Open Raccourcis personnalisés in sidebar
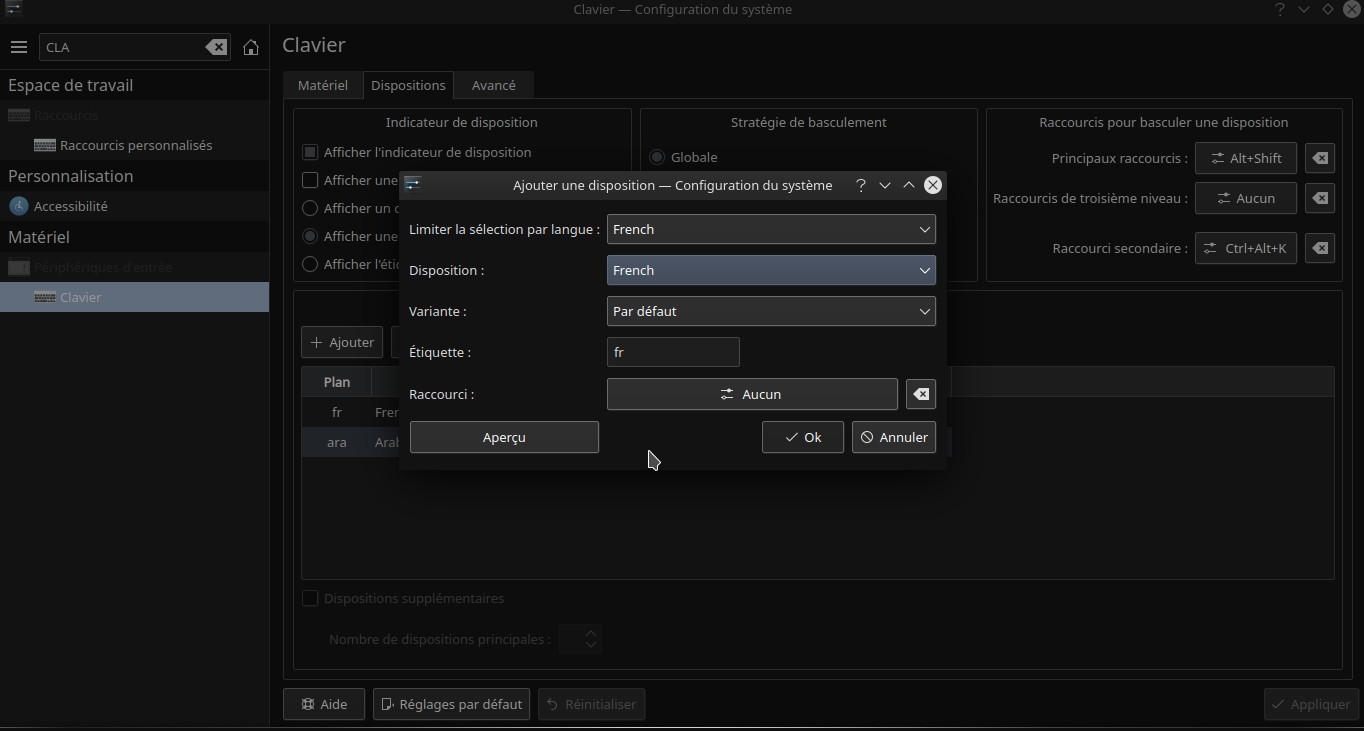Image resolution: width=1364 pixels, height=731 pixels. [134, 145]
